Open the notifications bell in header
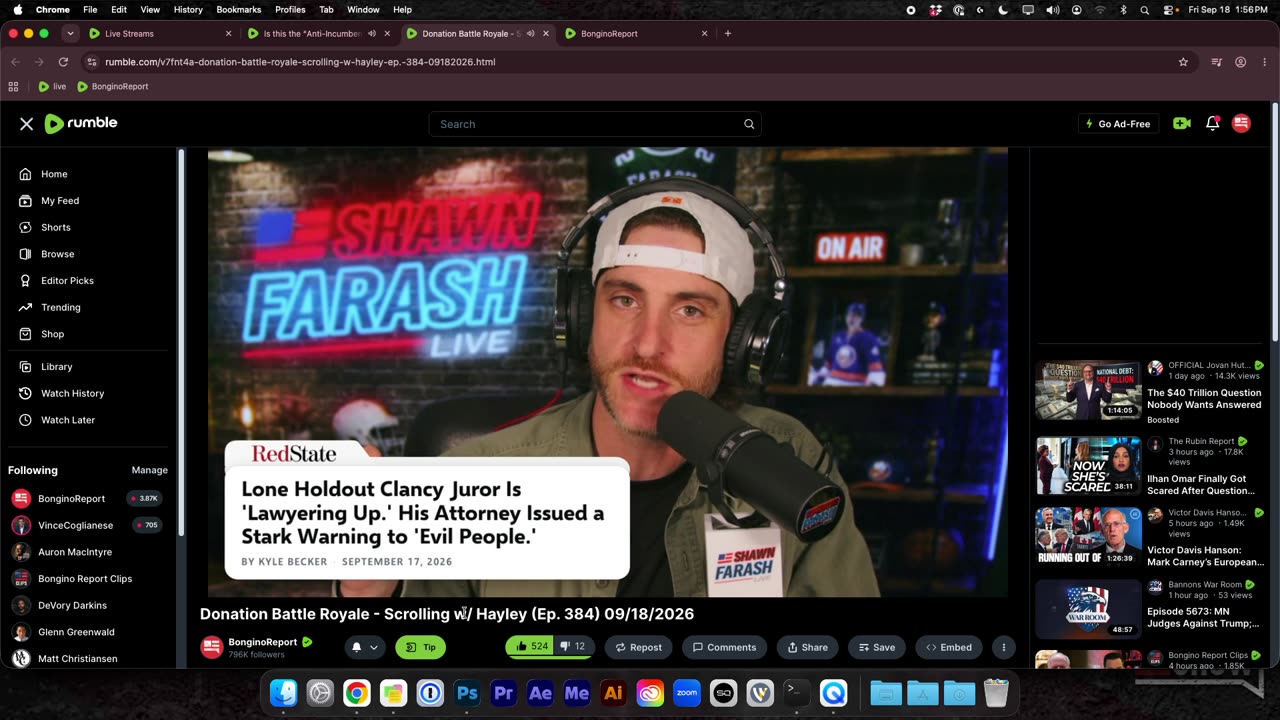1280x720 pixels. 1212,124
